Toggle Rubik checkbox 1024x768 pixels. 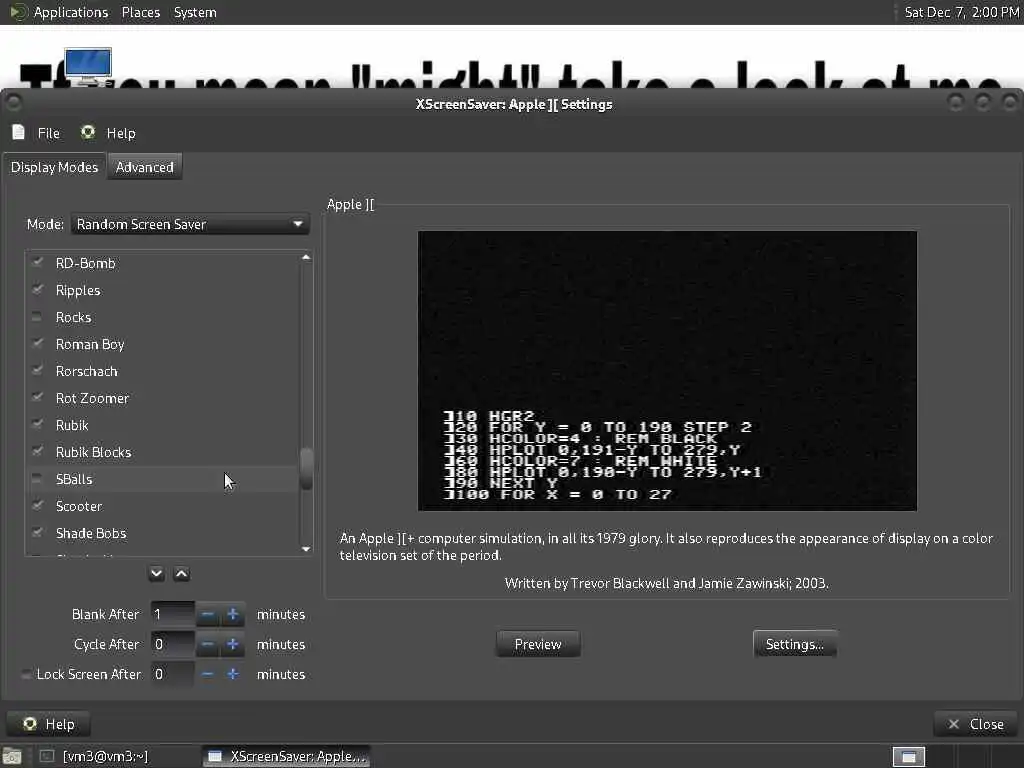click(x=38, y=424)
